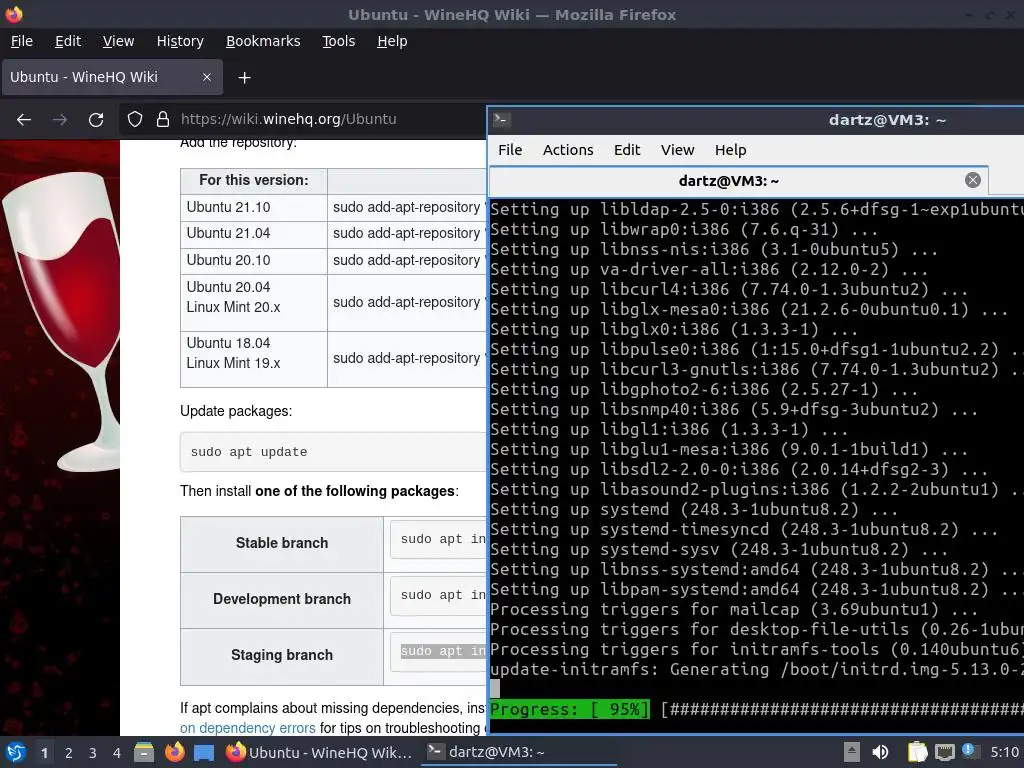
Task: Click the Ubuntu 21.04 table cell
Action: click(253, 234)
